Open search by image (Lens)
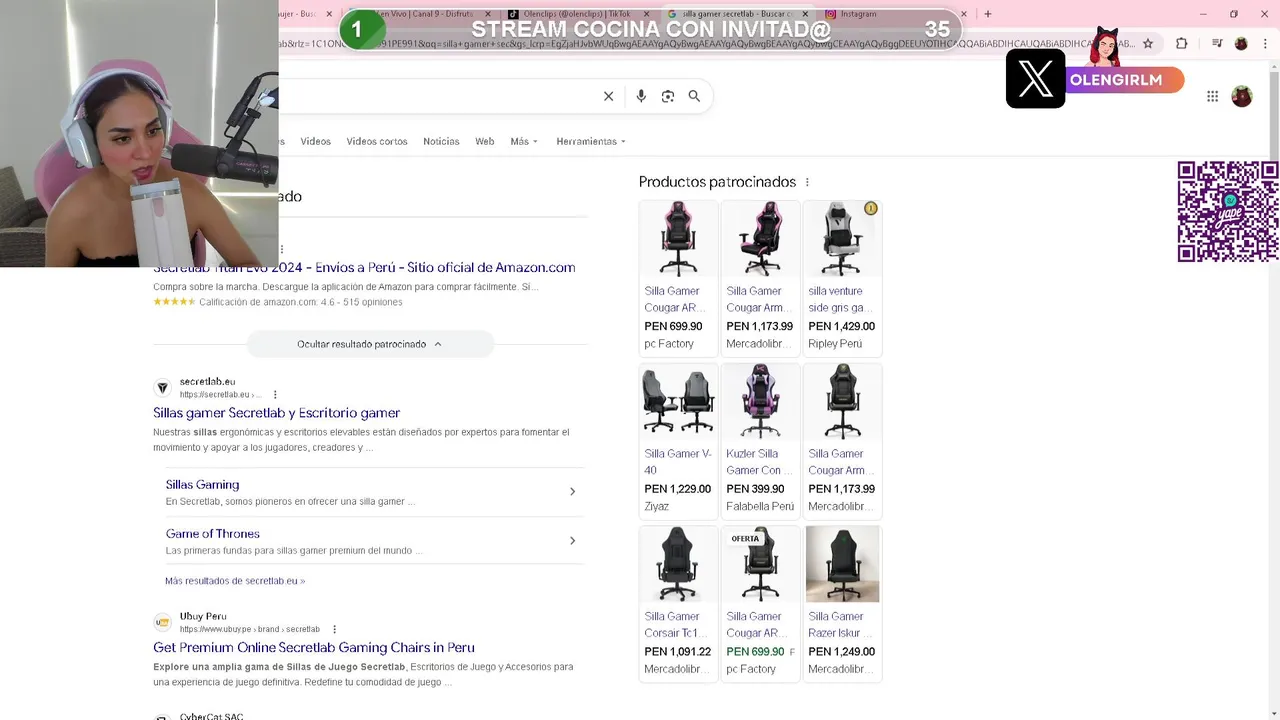This screenshot has width=1280, height=720. [x=668, y=96]
